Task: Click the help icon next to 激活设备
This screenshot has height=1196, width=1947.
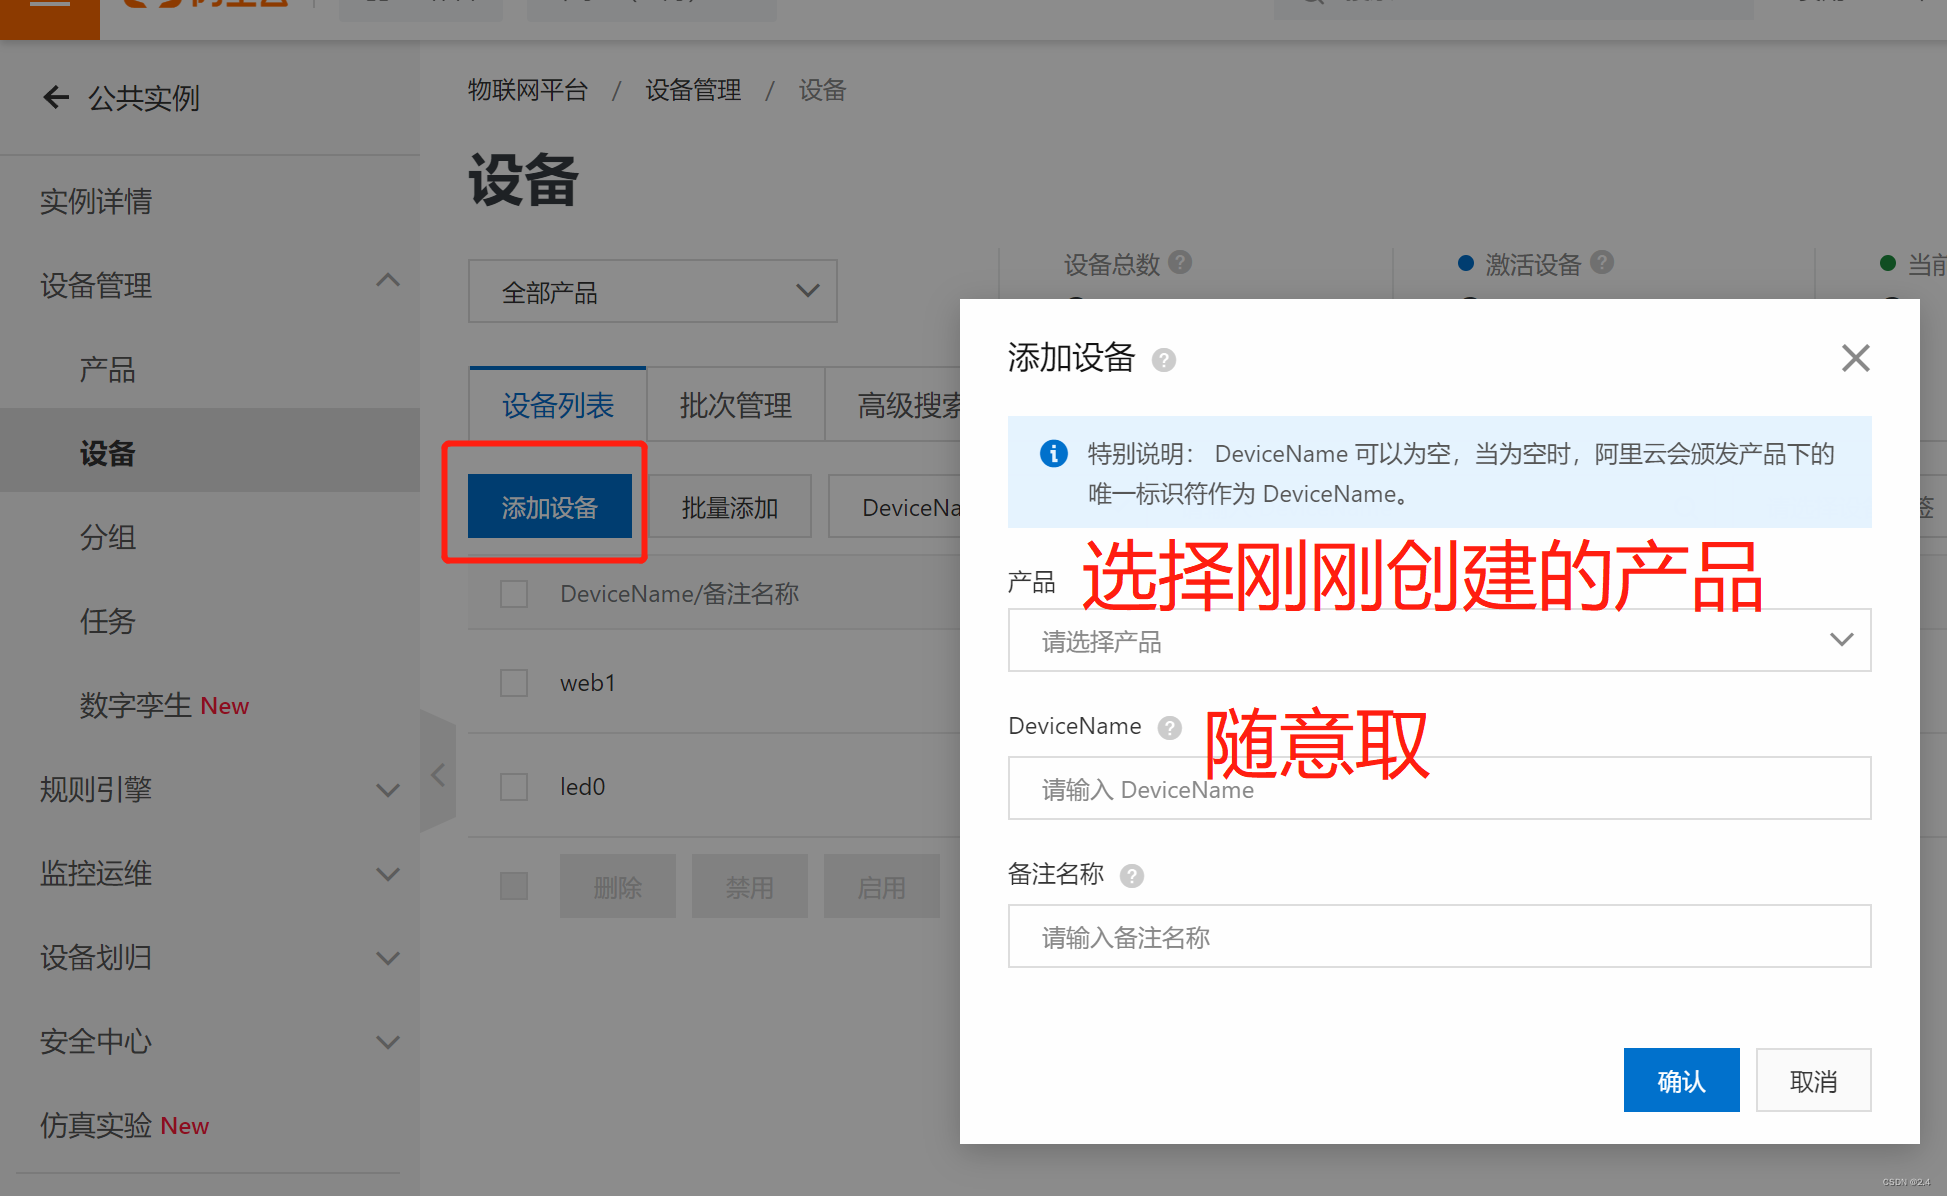Action: coord(1602,263)
